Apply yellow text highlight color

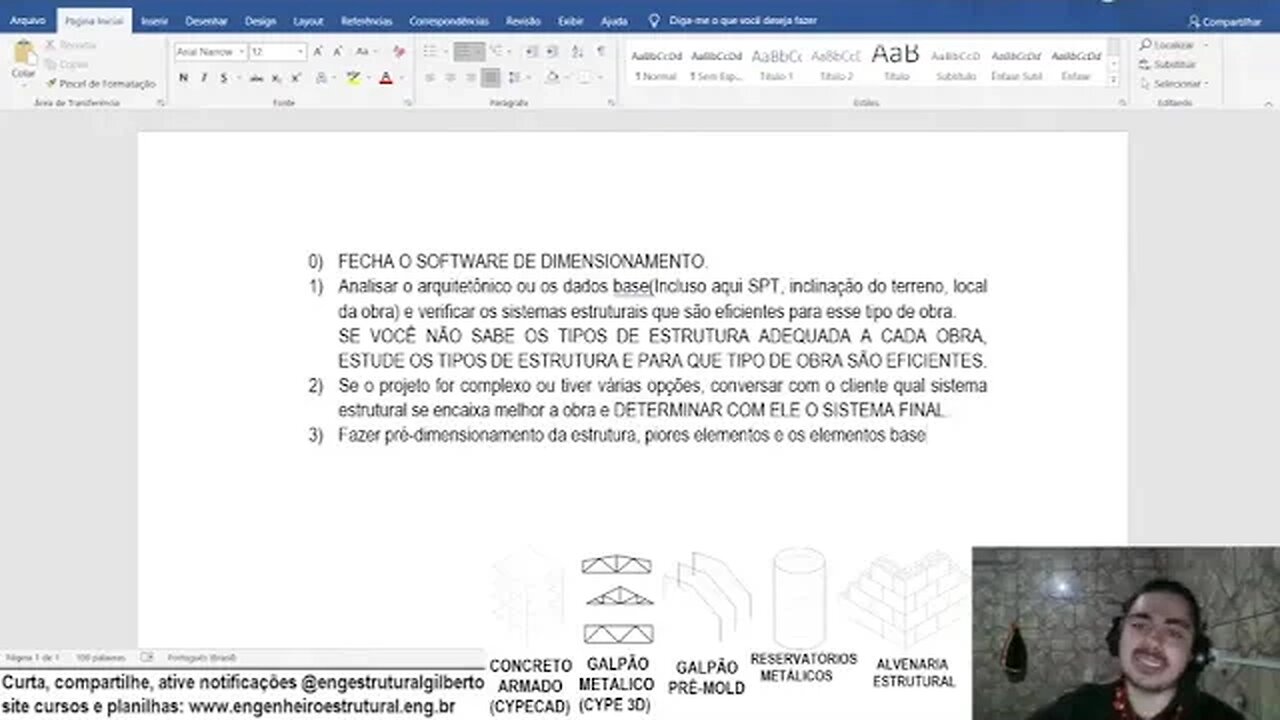353,78
